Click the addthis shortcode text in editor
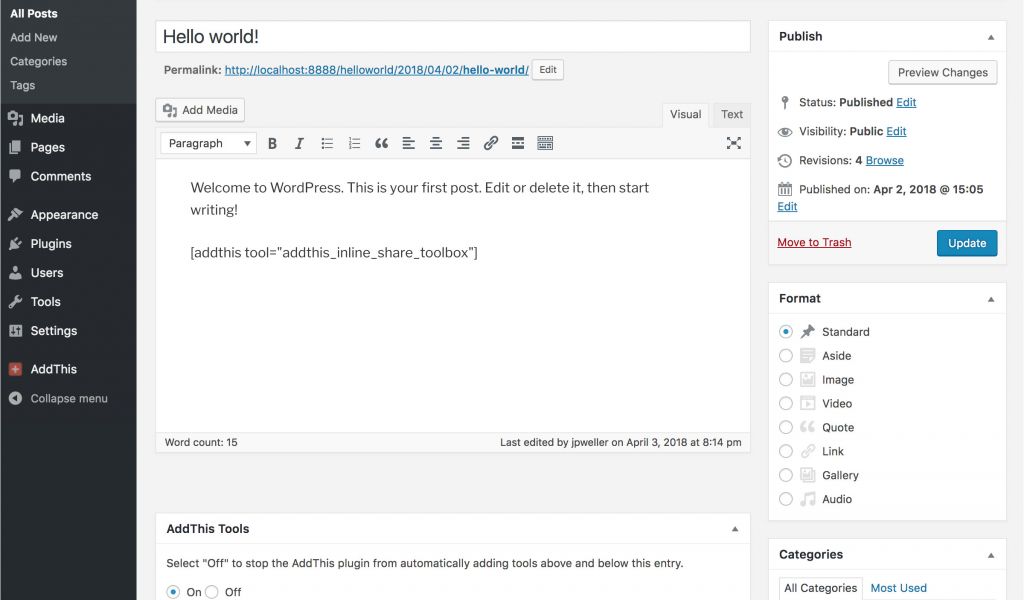The image size is (1024, 600). [334, 253]
